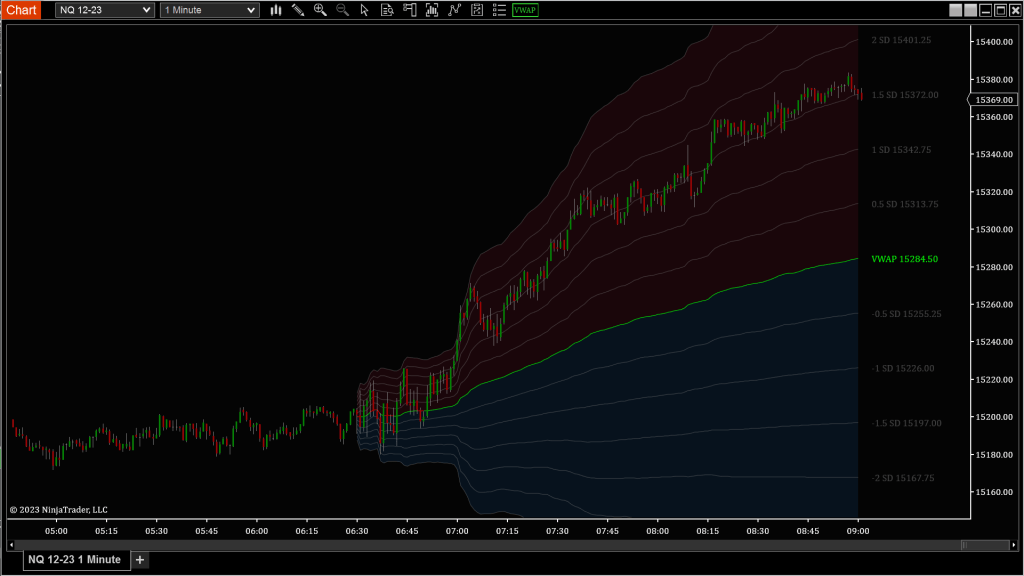Select the Drawing Tools pencil icon
The height and width of the screenshot is (576, 1024).
pos(298,10)
